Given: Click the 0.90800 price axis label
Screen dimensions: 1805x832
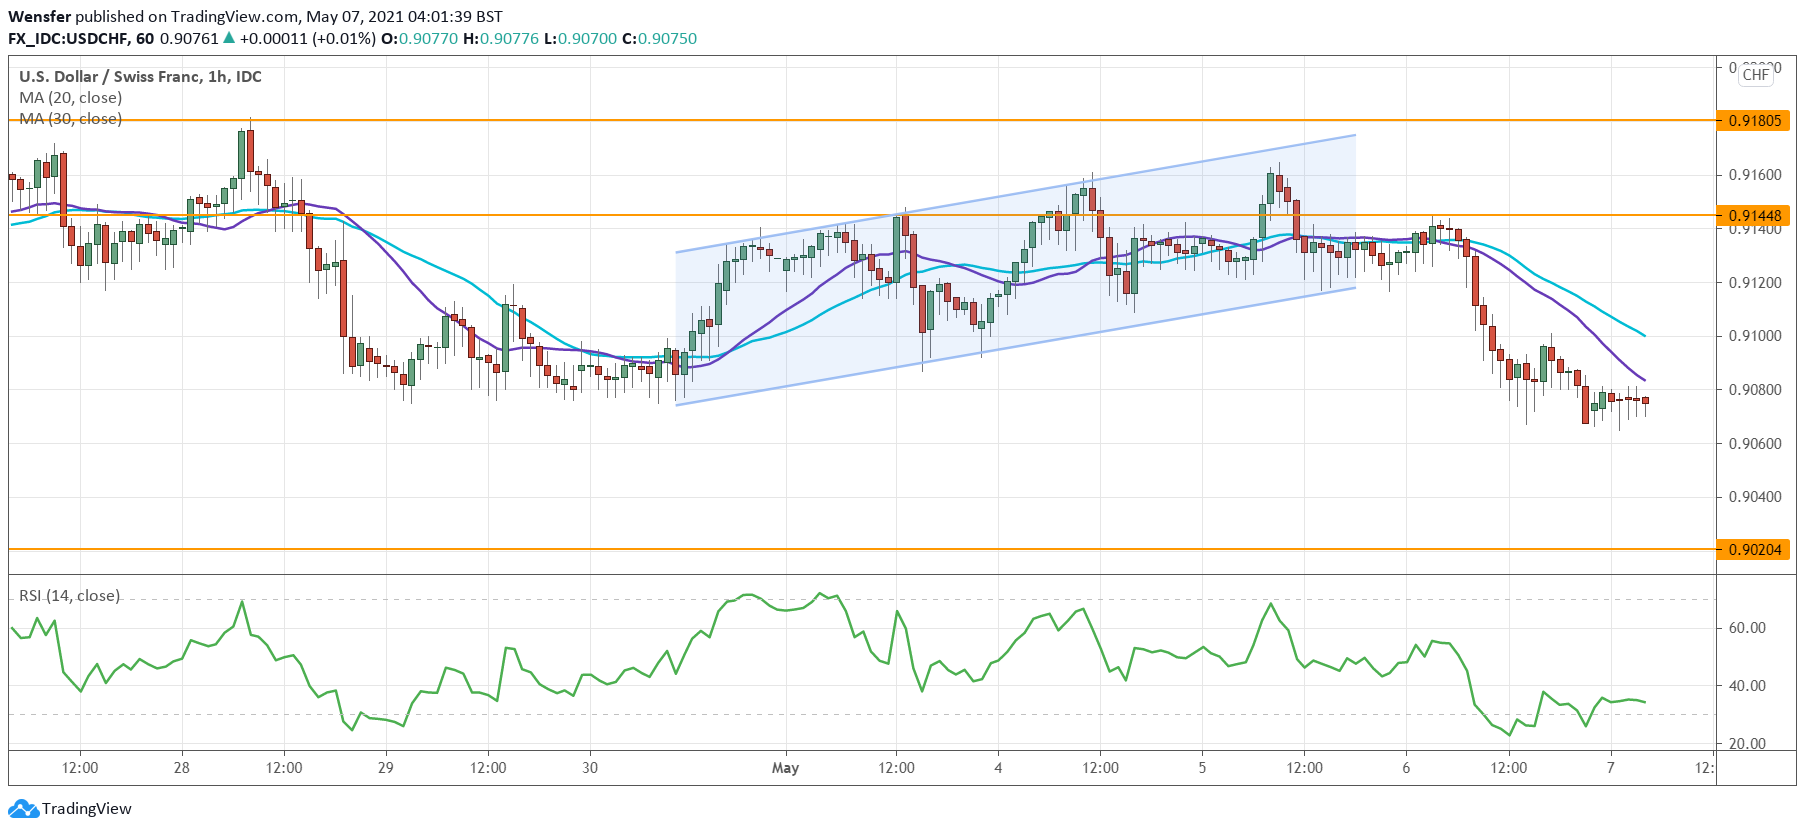Looking at the screenshot, I should pyautogui.click(x=1755, y=390).
